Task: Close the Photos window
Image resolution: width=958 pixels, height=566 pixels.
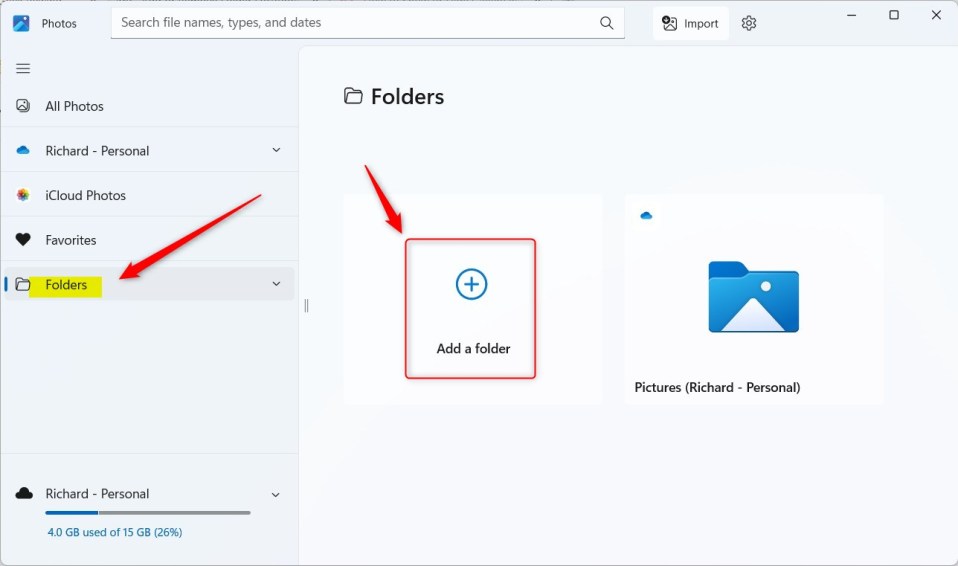Action: pos(936,15)
